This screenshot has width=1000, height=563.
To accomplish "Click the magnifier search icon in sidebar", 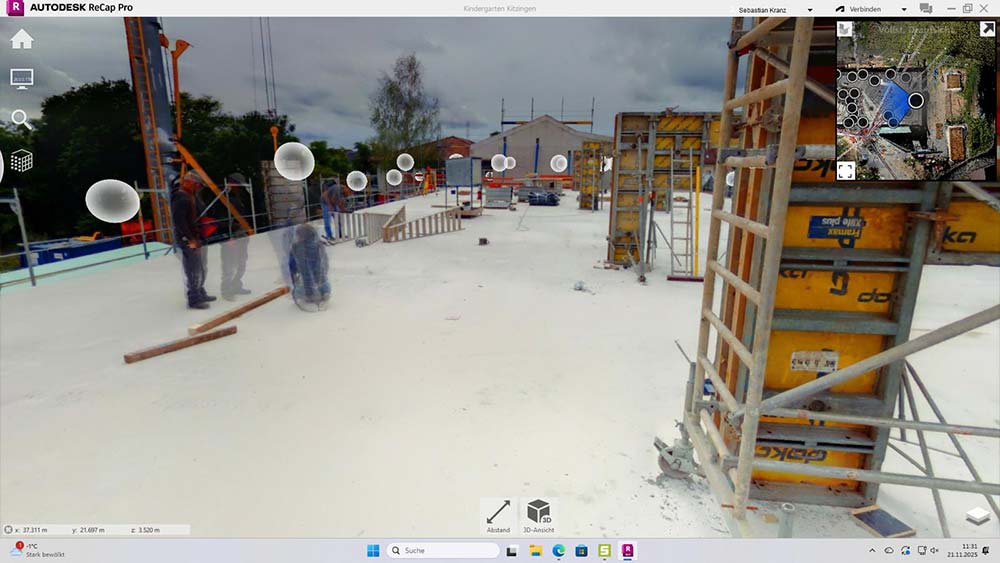I will click(x=20, y=119).
